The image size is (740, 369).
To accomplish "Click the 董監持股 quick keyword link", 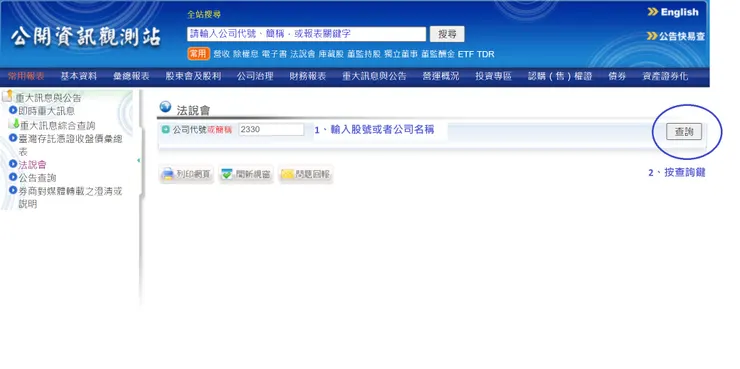I will [363, 54].
